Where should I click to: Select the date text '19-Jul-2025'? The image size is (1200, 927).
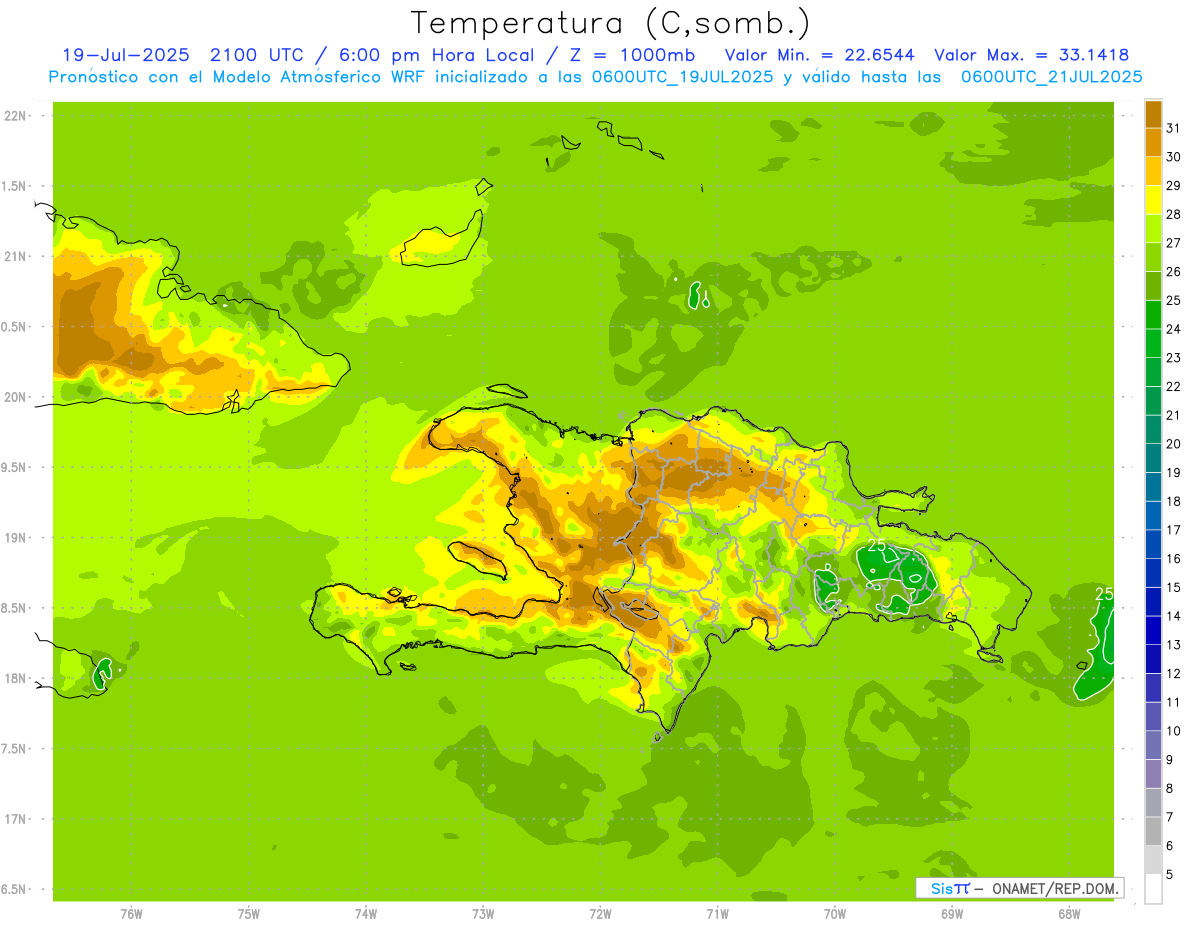(x=128, y=55)
